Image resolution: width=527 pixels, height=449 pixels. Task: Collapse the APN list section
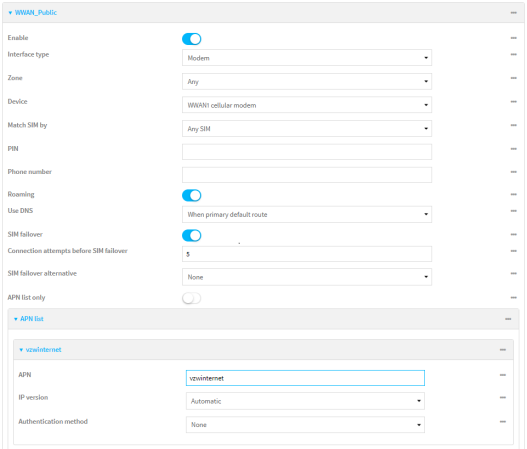29,319
